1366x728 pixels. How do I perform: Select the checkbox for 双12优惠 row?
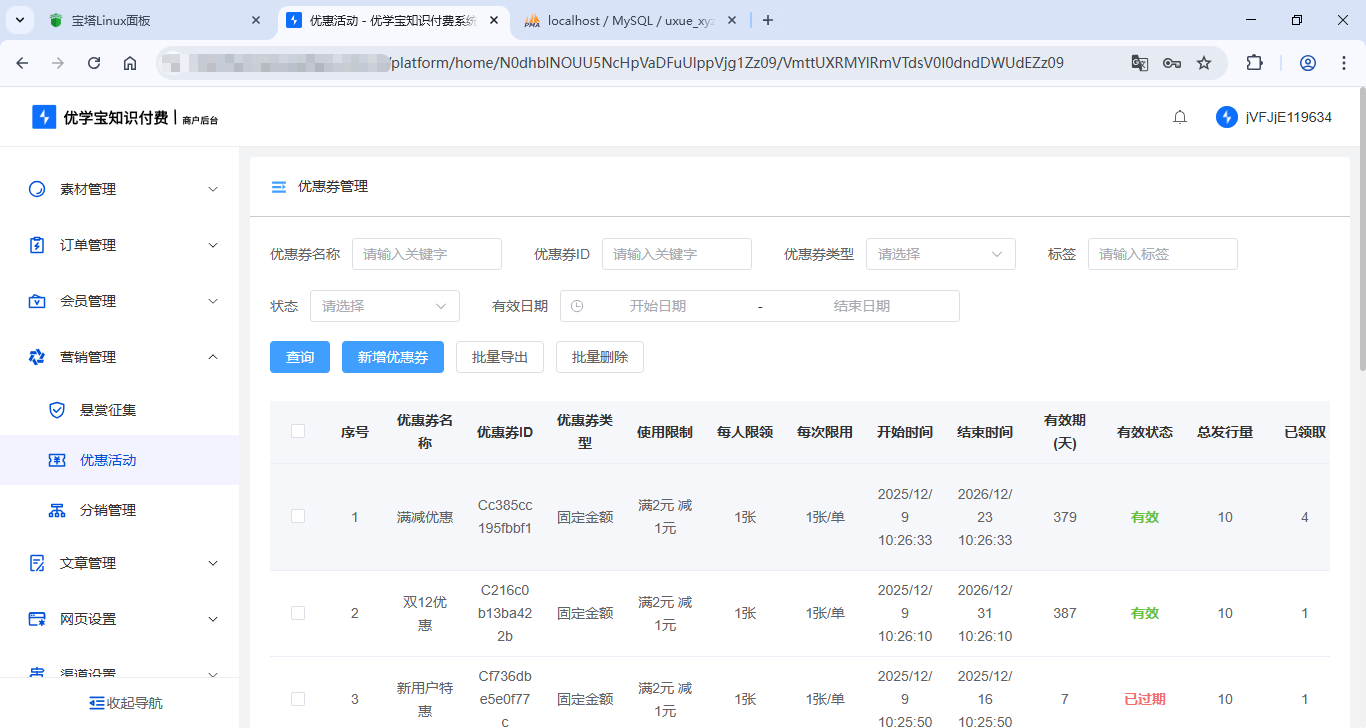298,613
